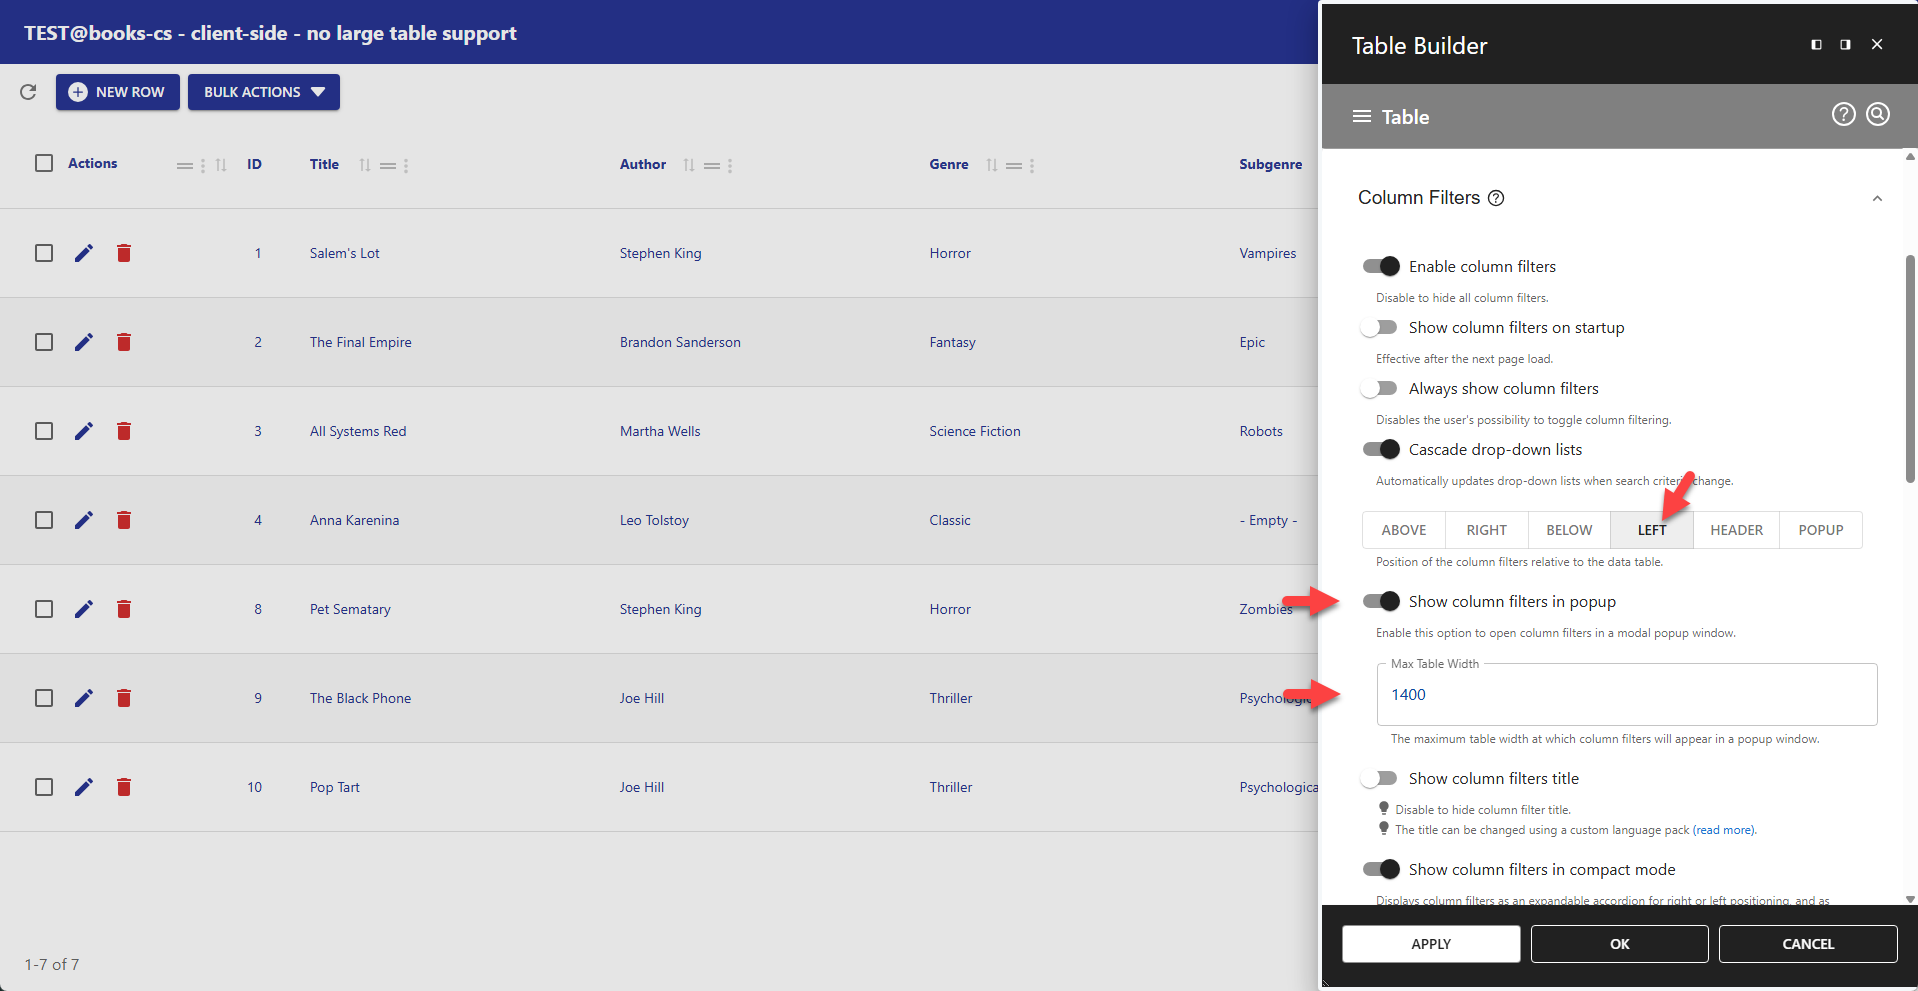Click the Cancel button
The height and width of the screenshot is (991, 1918).
click(1808, 944)
